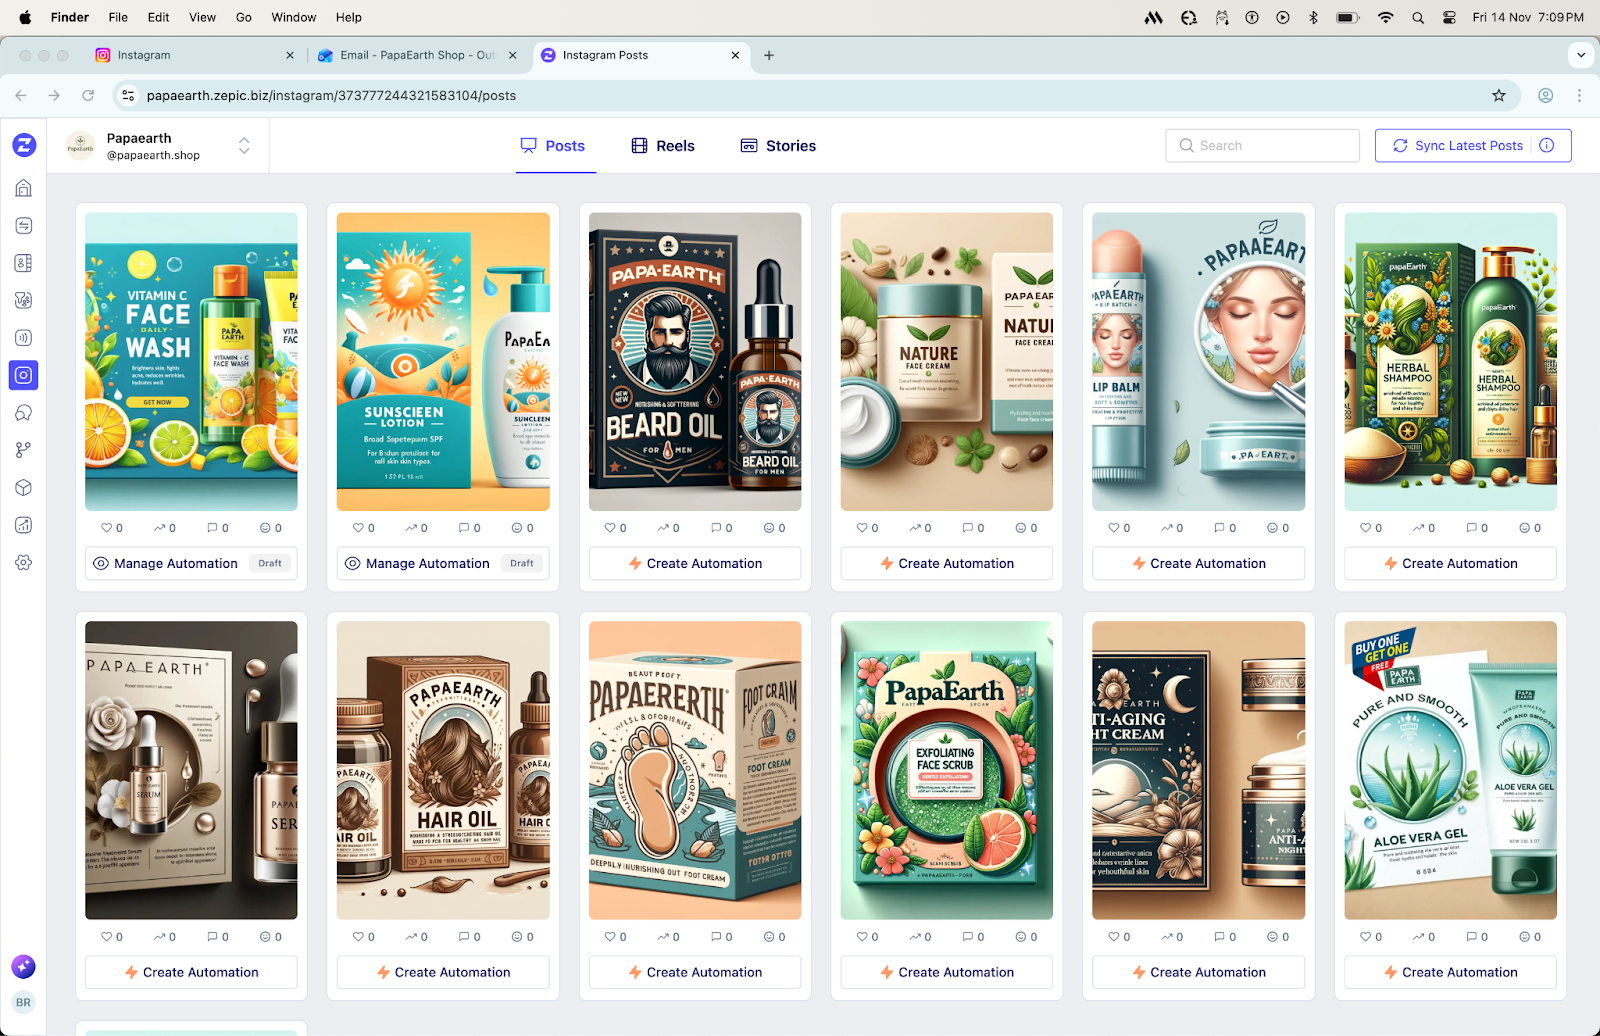Open the contacts book icon in sidebar

24,263
